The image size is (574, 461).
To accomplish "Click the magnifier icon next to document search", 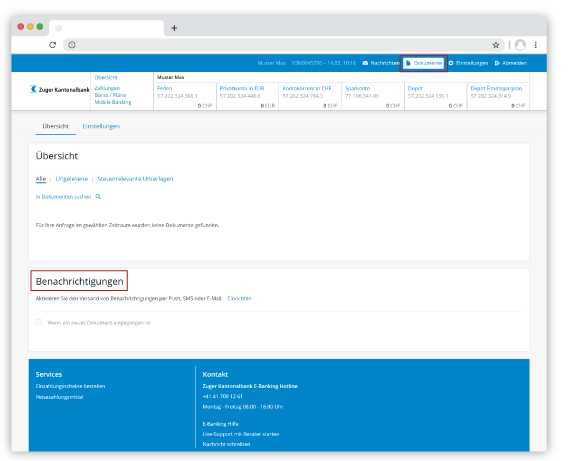I will click(x=98, y=197).
